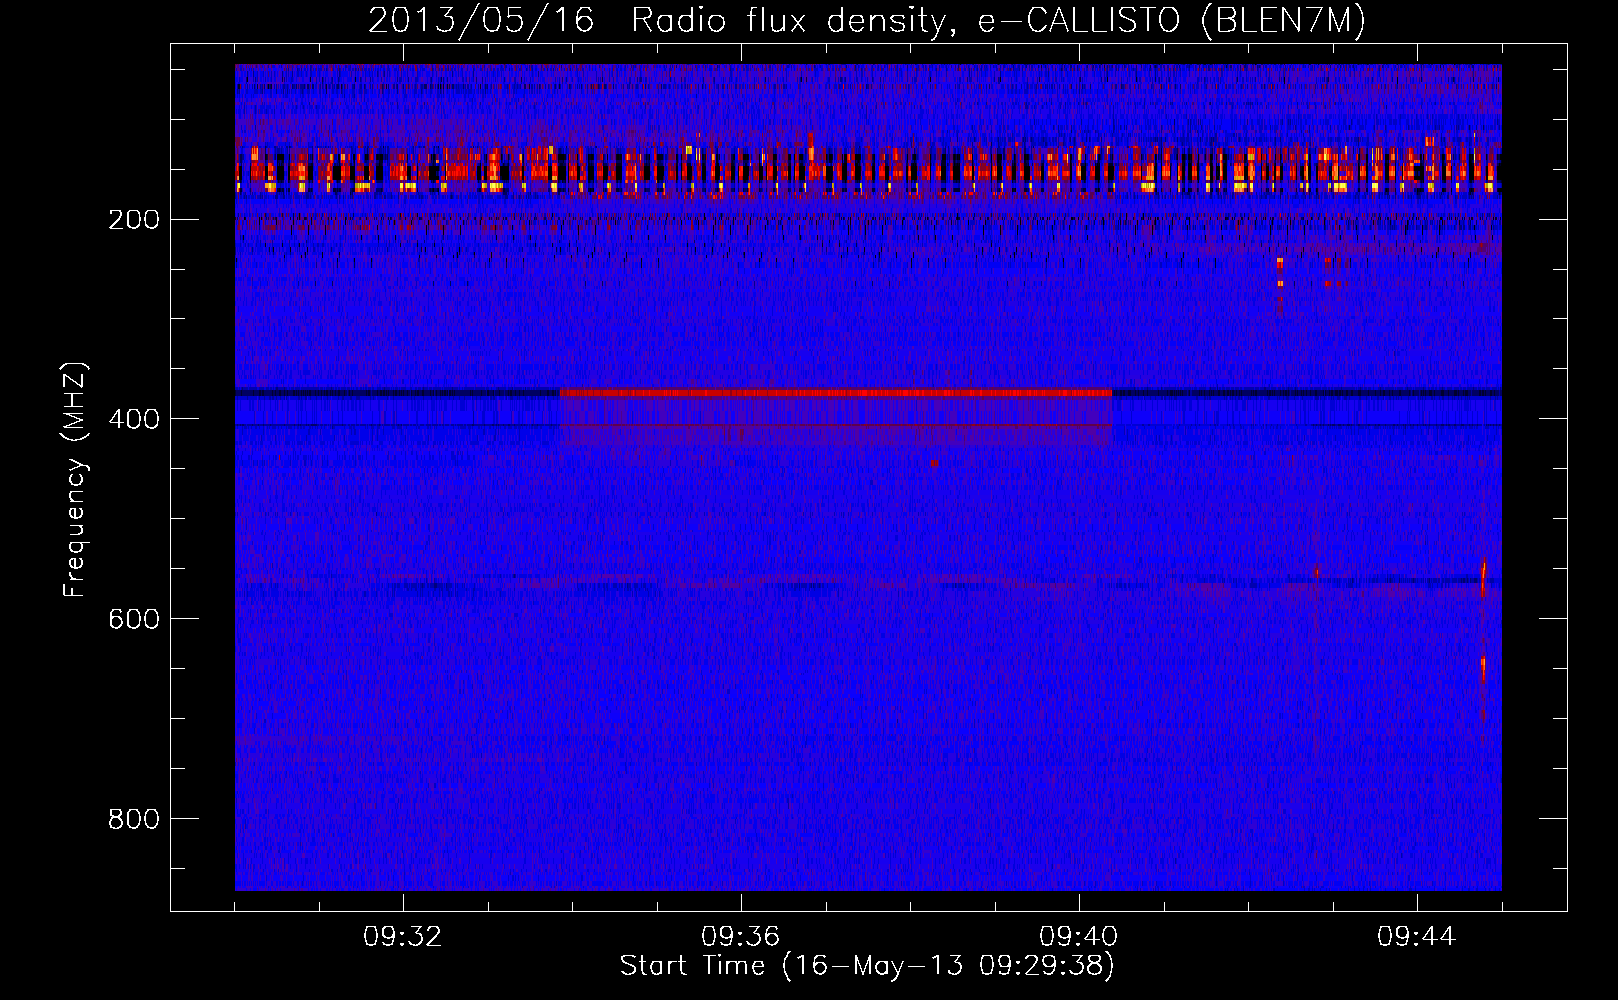Click the 200 frequency tick label
Image resolution: width=1618 pixels, height=1000 pixels.
pos(134,219)
